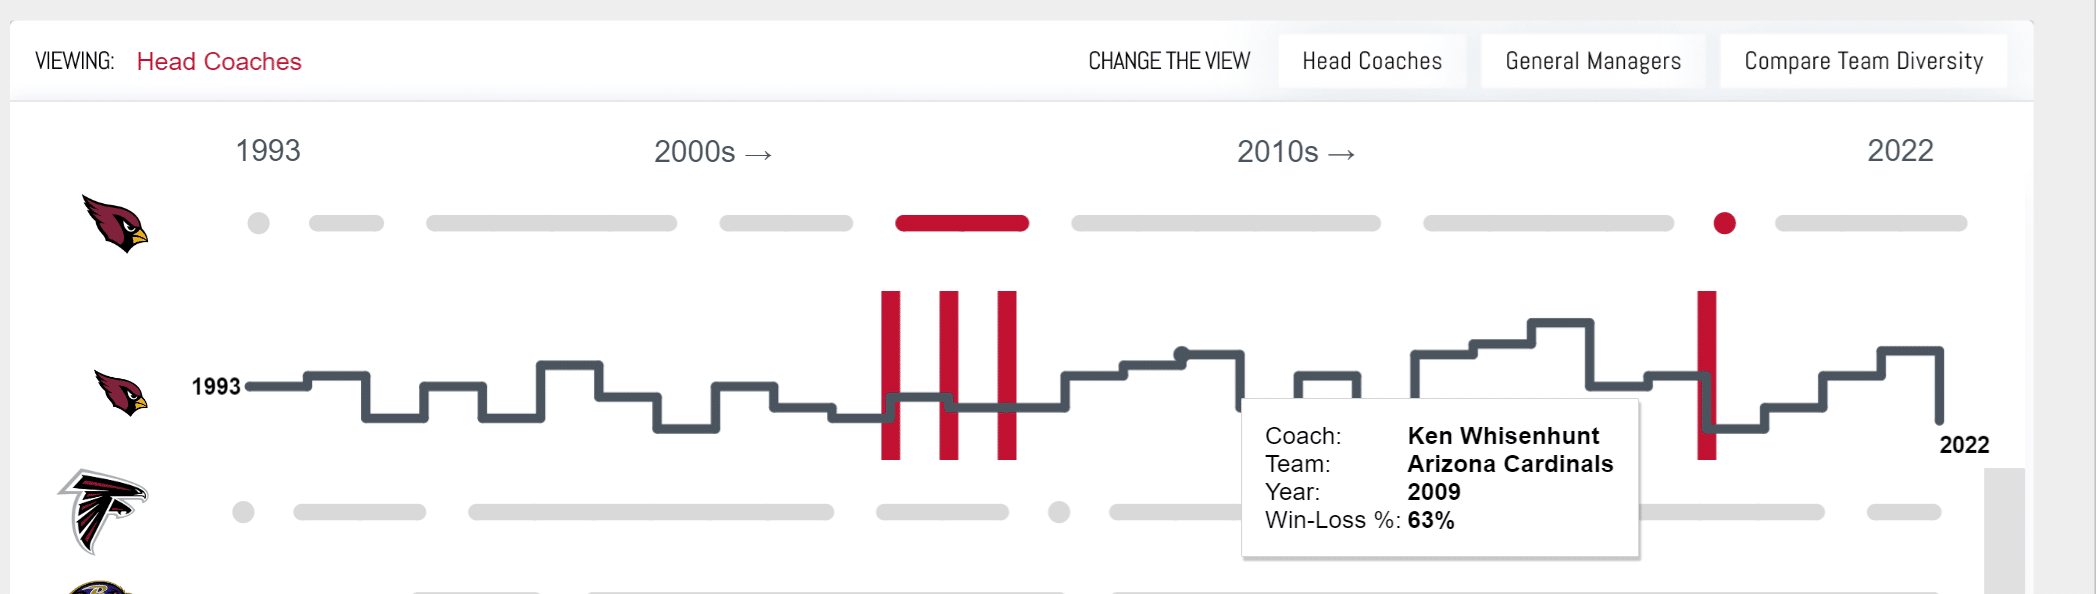Open Compare Team Diversity view
The width and height of the screenshot is (2096, 594).
(1863, 61)
